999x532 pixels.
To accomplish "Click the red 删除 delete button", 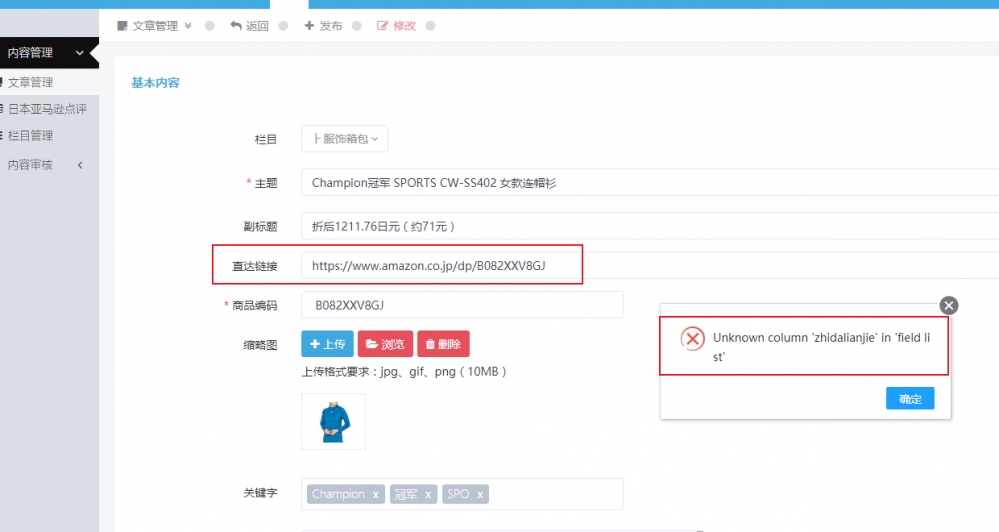I will tap(443, 344).
